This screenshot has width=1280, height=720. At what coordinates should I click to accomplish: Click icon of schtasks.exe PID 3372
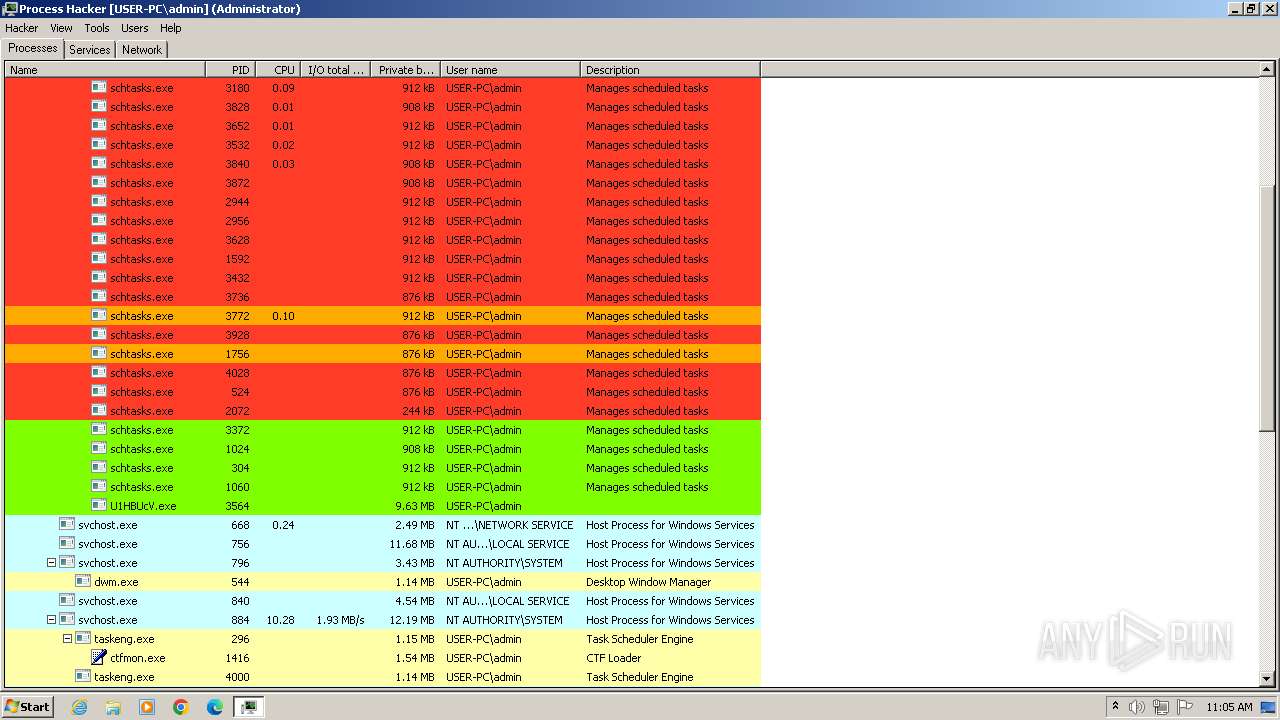click(99, 430)
